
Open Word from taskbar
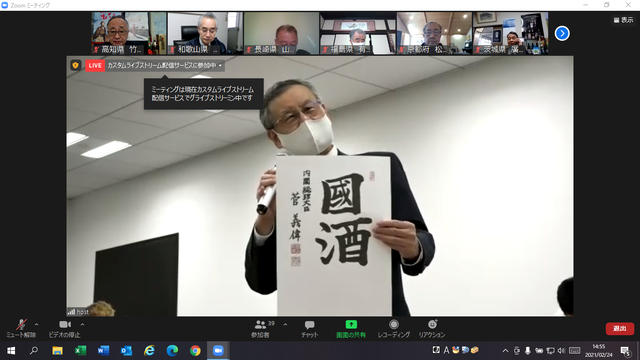tap(103, 351)
